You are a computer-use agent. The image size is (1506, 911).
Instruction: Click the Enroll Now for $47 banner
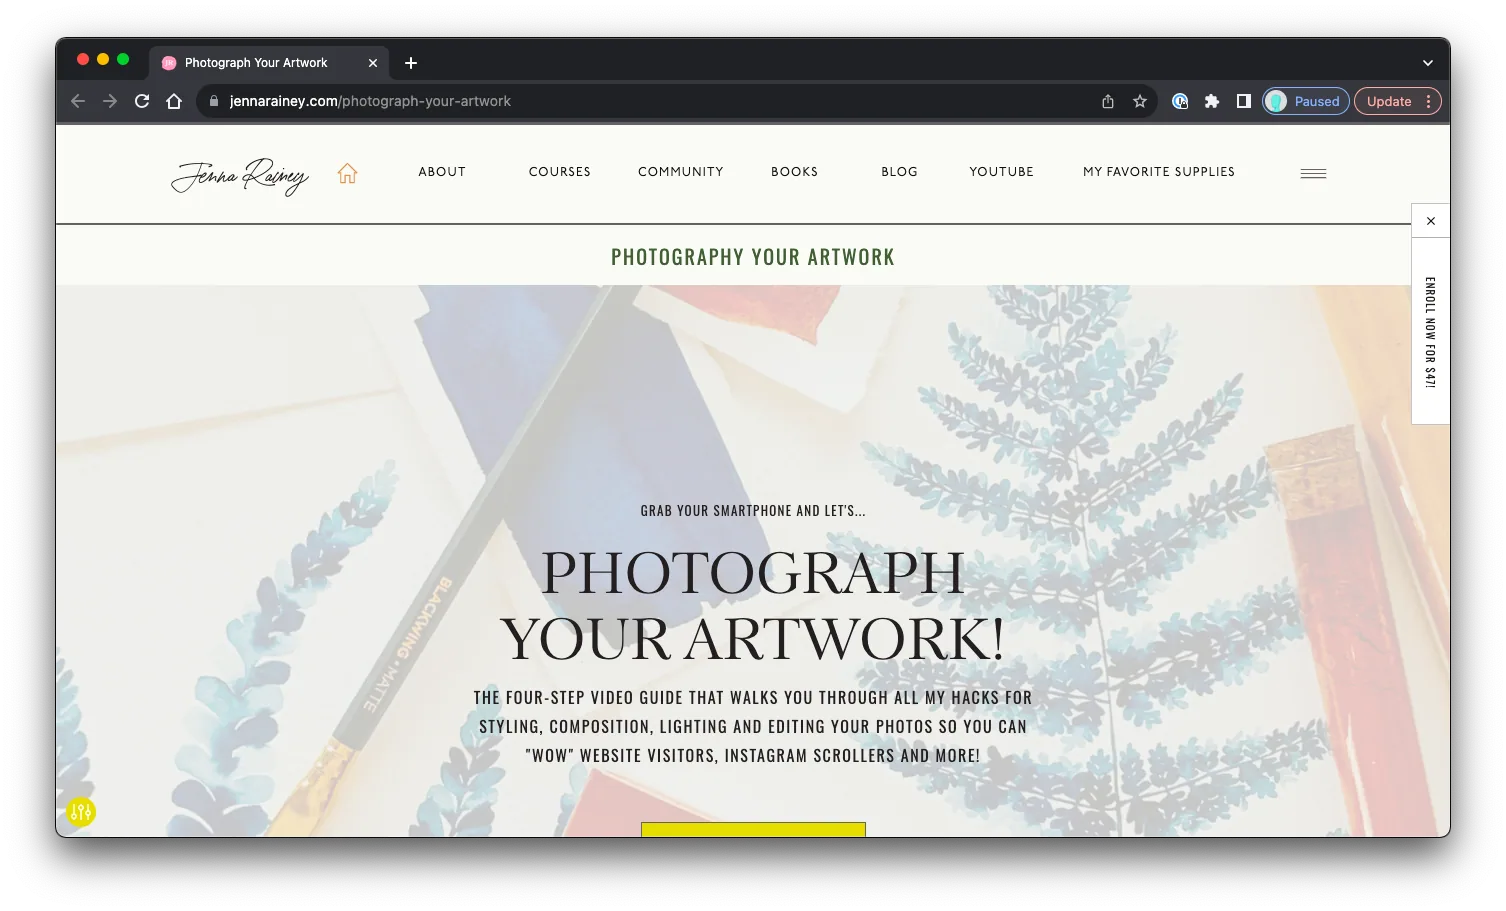1431,332
